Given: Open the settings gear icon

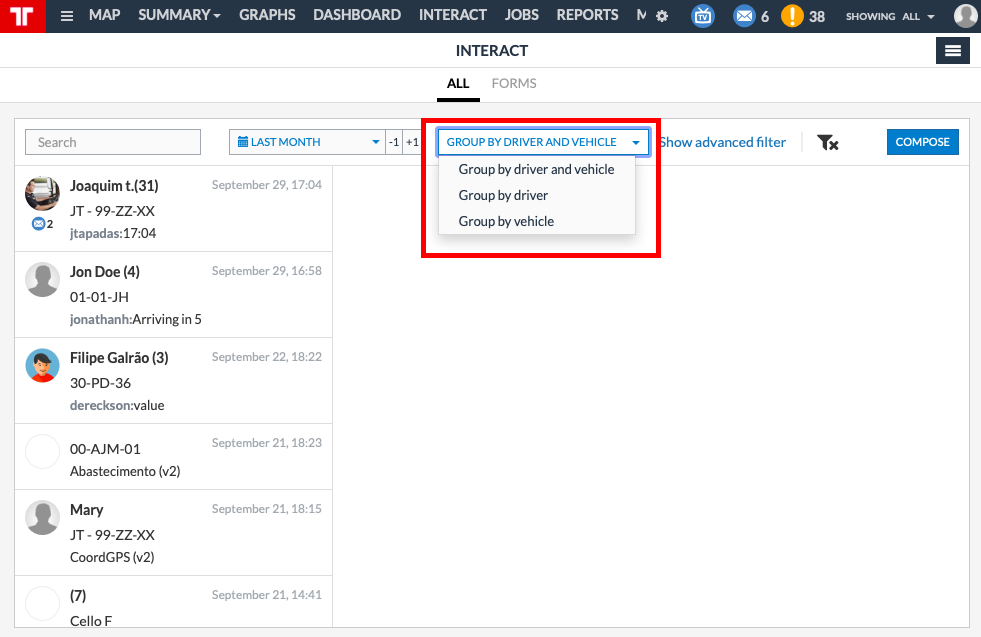Looking at the screenshot, I should tap(662, 16).
